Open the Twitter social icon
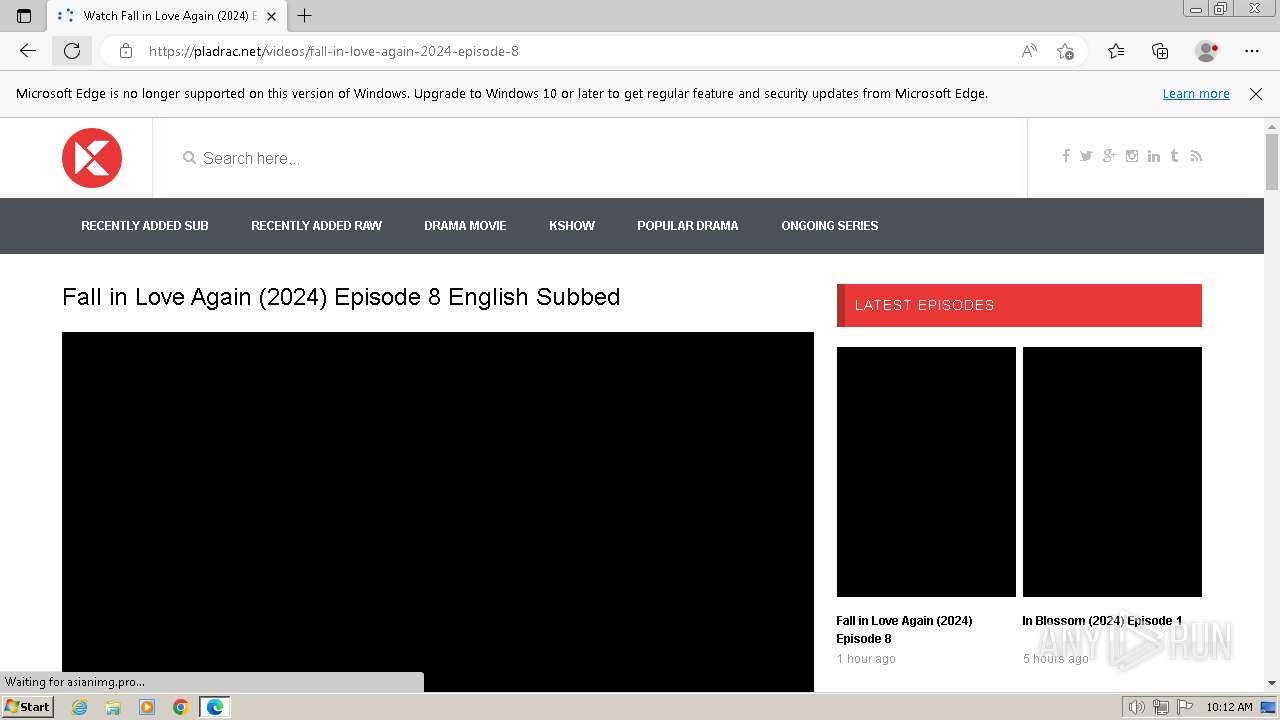Viewport: 1280px width, 720px height. tap(1086, 156)
